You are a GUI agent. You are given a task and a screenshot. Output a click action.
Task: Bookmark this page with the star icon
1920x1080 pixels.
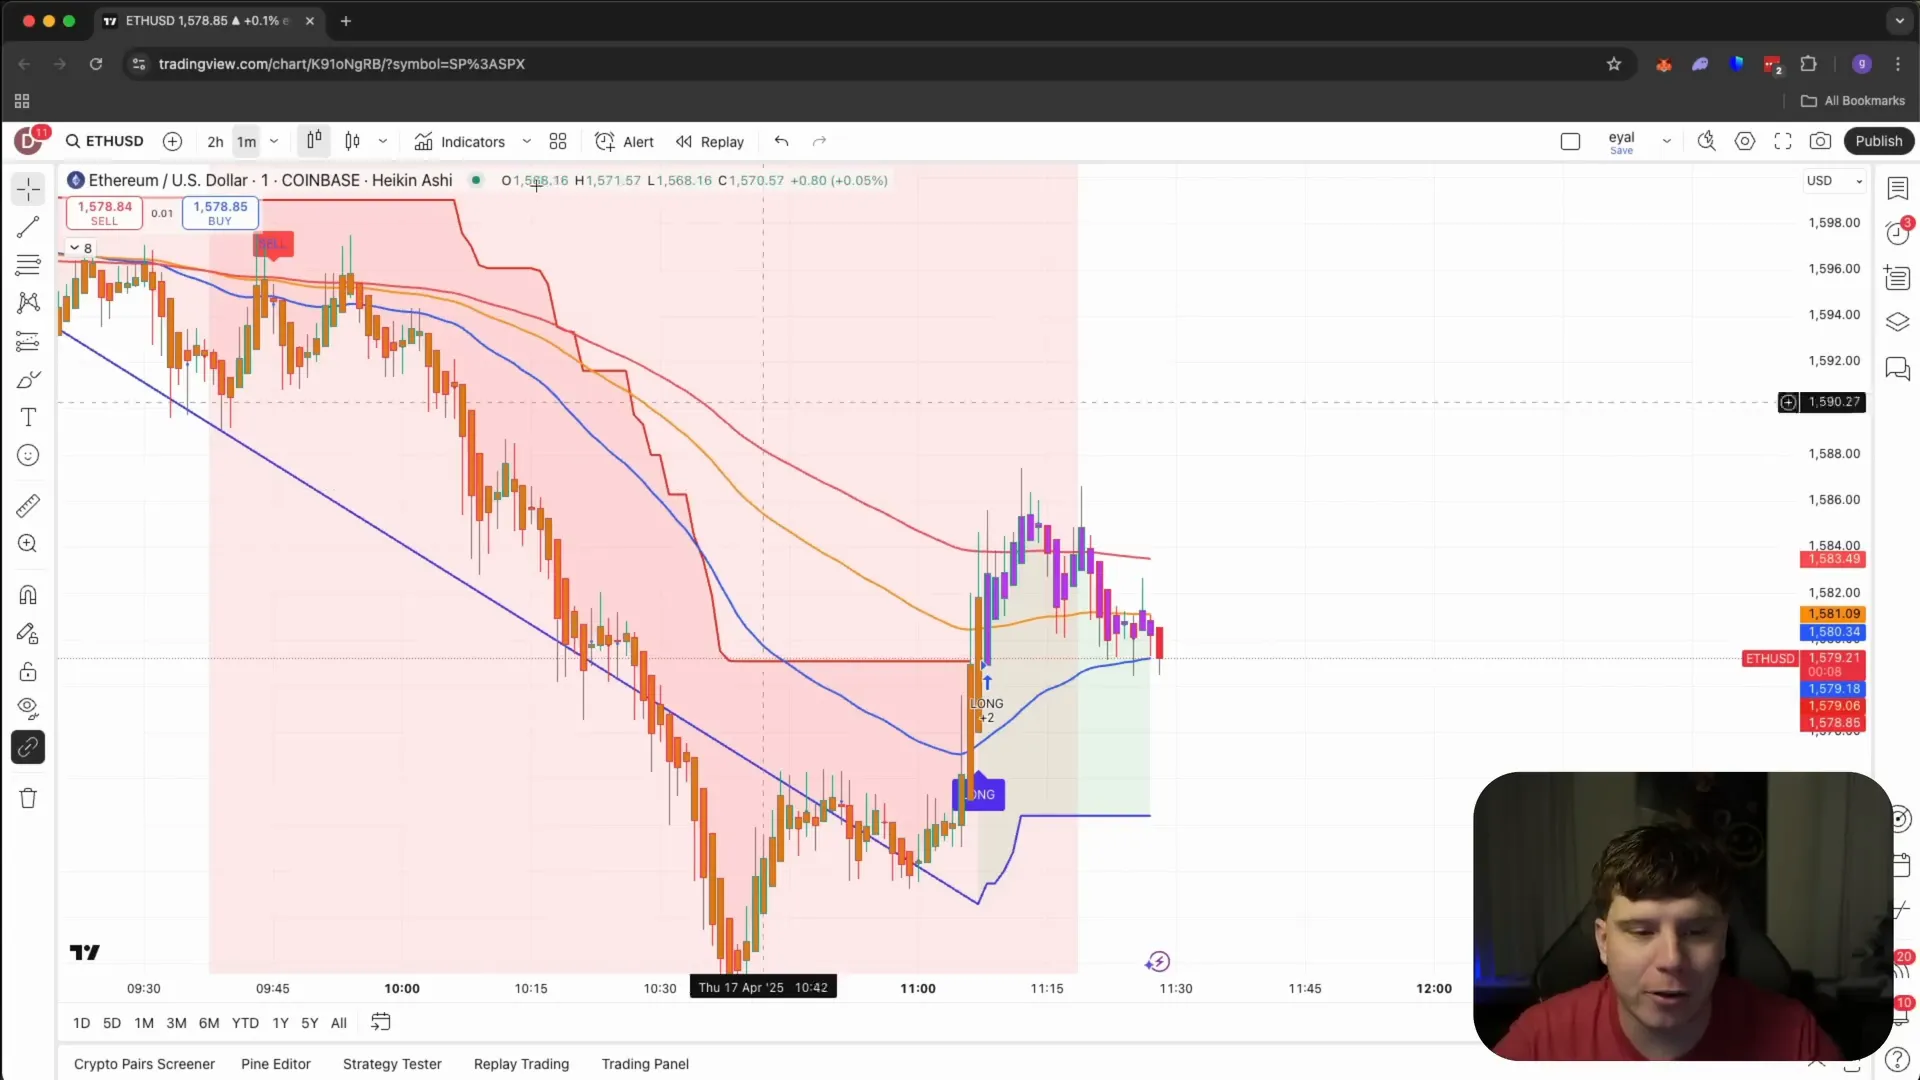[1613, 64]
